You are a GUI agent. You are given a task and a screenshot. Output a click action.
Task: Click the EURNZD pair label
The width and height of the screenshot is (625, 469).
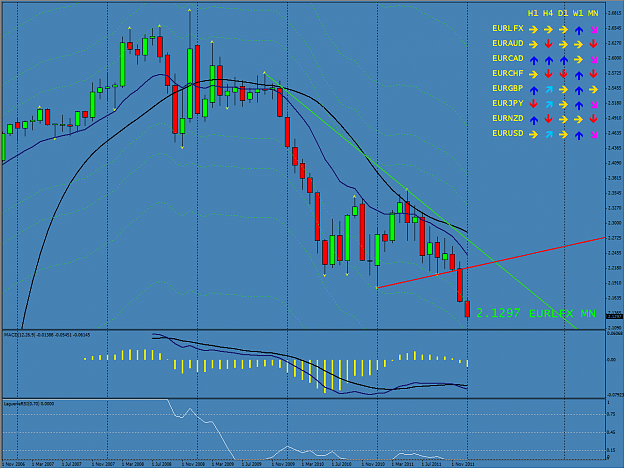[x=508, y=118]
